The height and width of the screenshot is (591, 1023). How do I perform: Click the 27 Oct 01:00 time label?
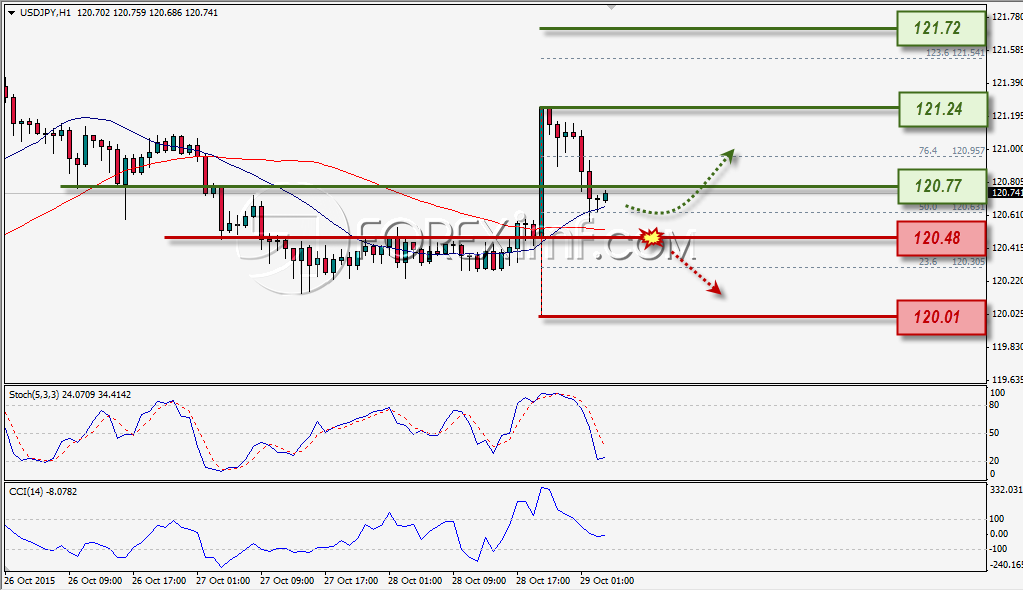click(222, 581)
